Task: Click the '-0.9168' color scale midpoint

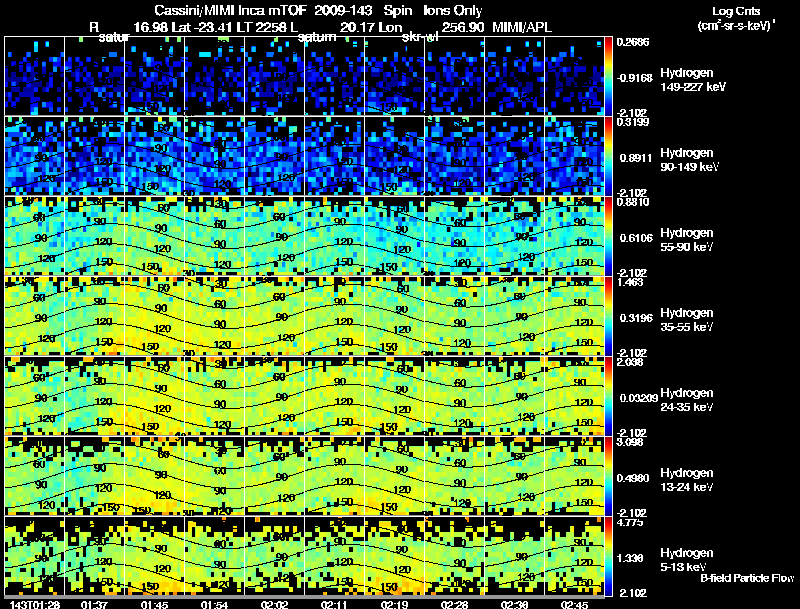Action: 635,78
